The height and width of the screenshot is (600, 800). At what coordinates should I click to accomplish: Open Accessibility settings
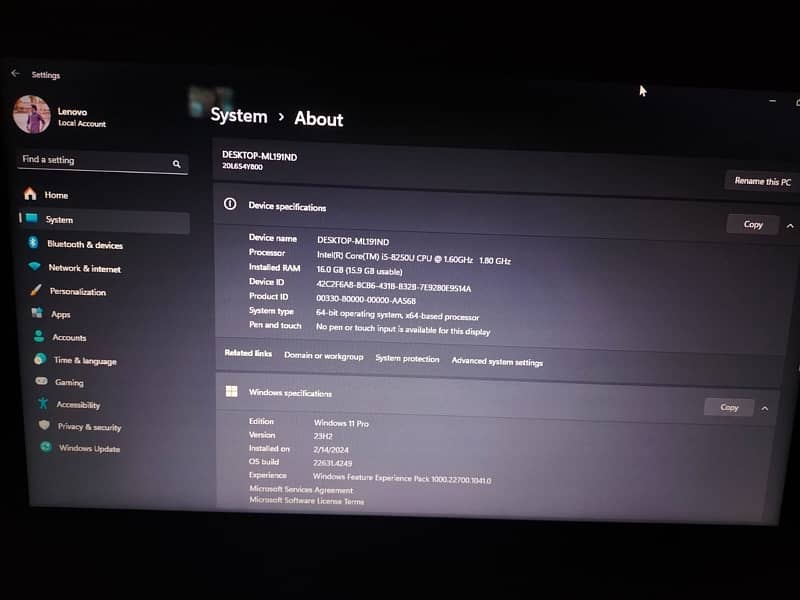click(78, 405)
